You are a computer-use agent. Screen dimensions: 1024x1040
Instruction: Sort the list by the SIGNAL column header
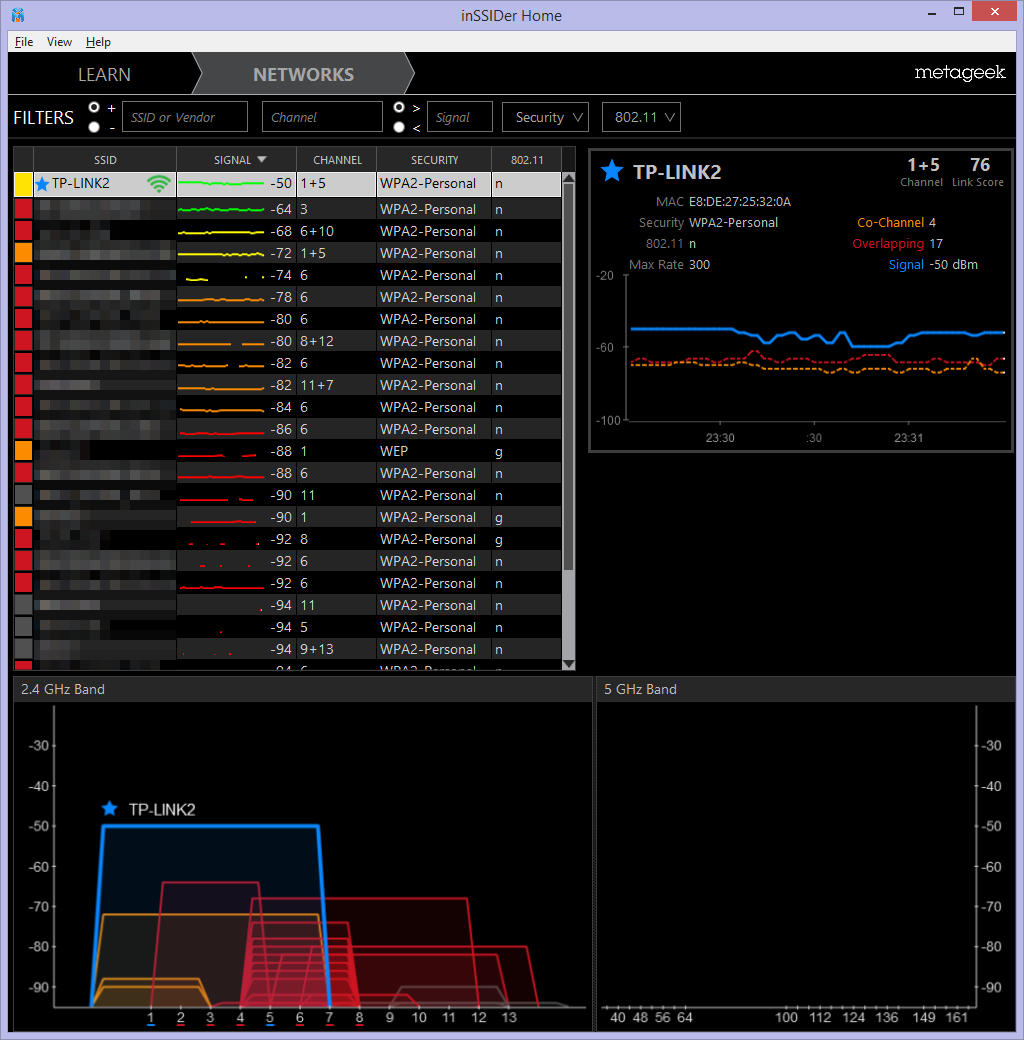click(x=235, y=160)
